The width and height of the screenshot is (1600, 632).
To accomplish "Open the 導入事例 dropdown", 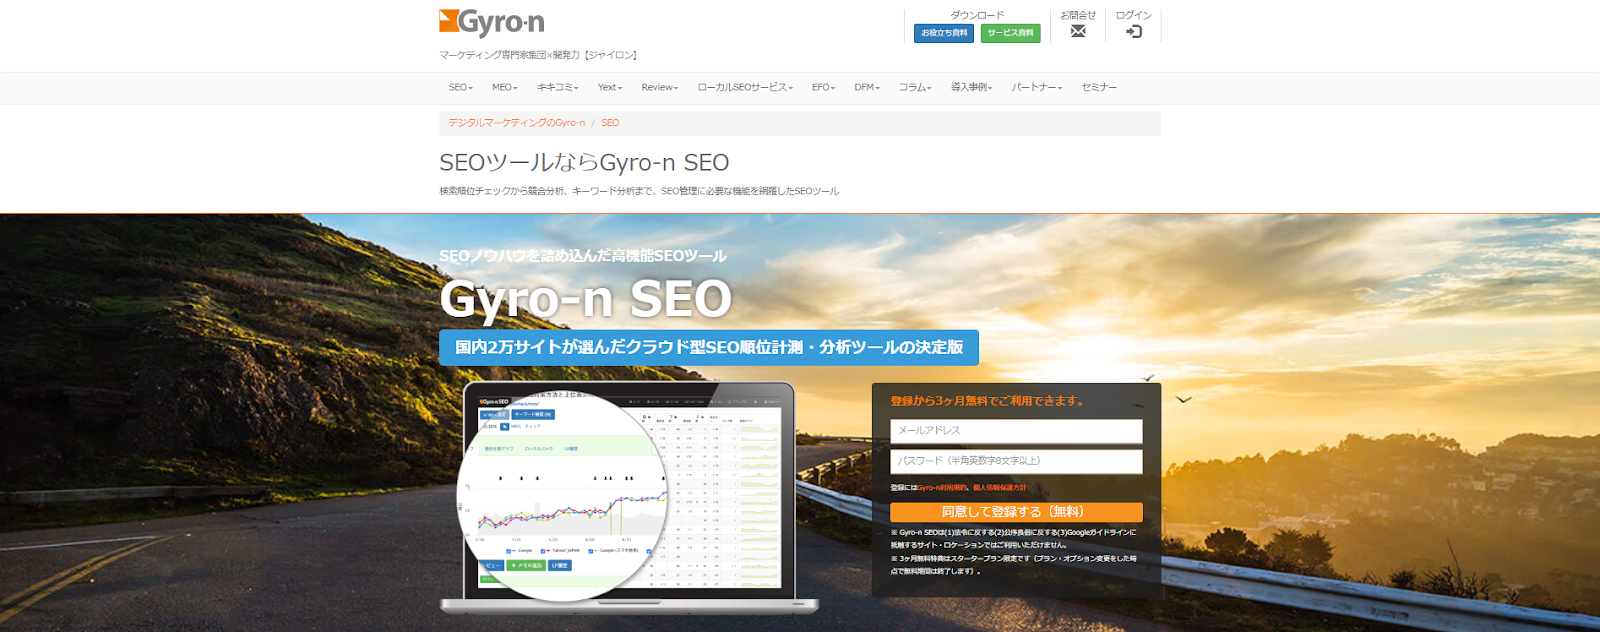I will [971, 88].
